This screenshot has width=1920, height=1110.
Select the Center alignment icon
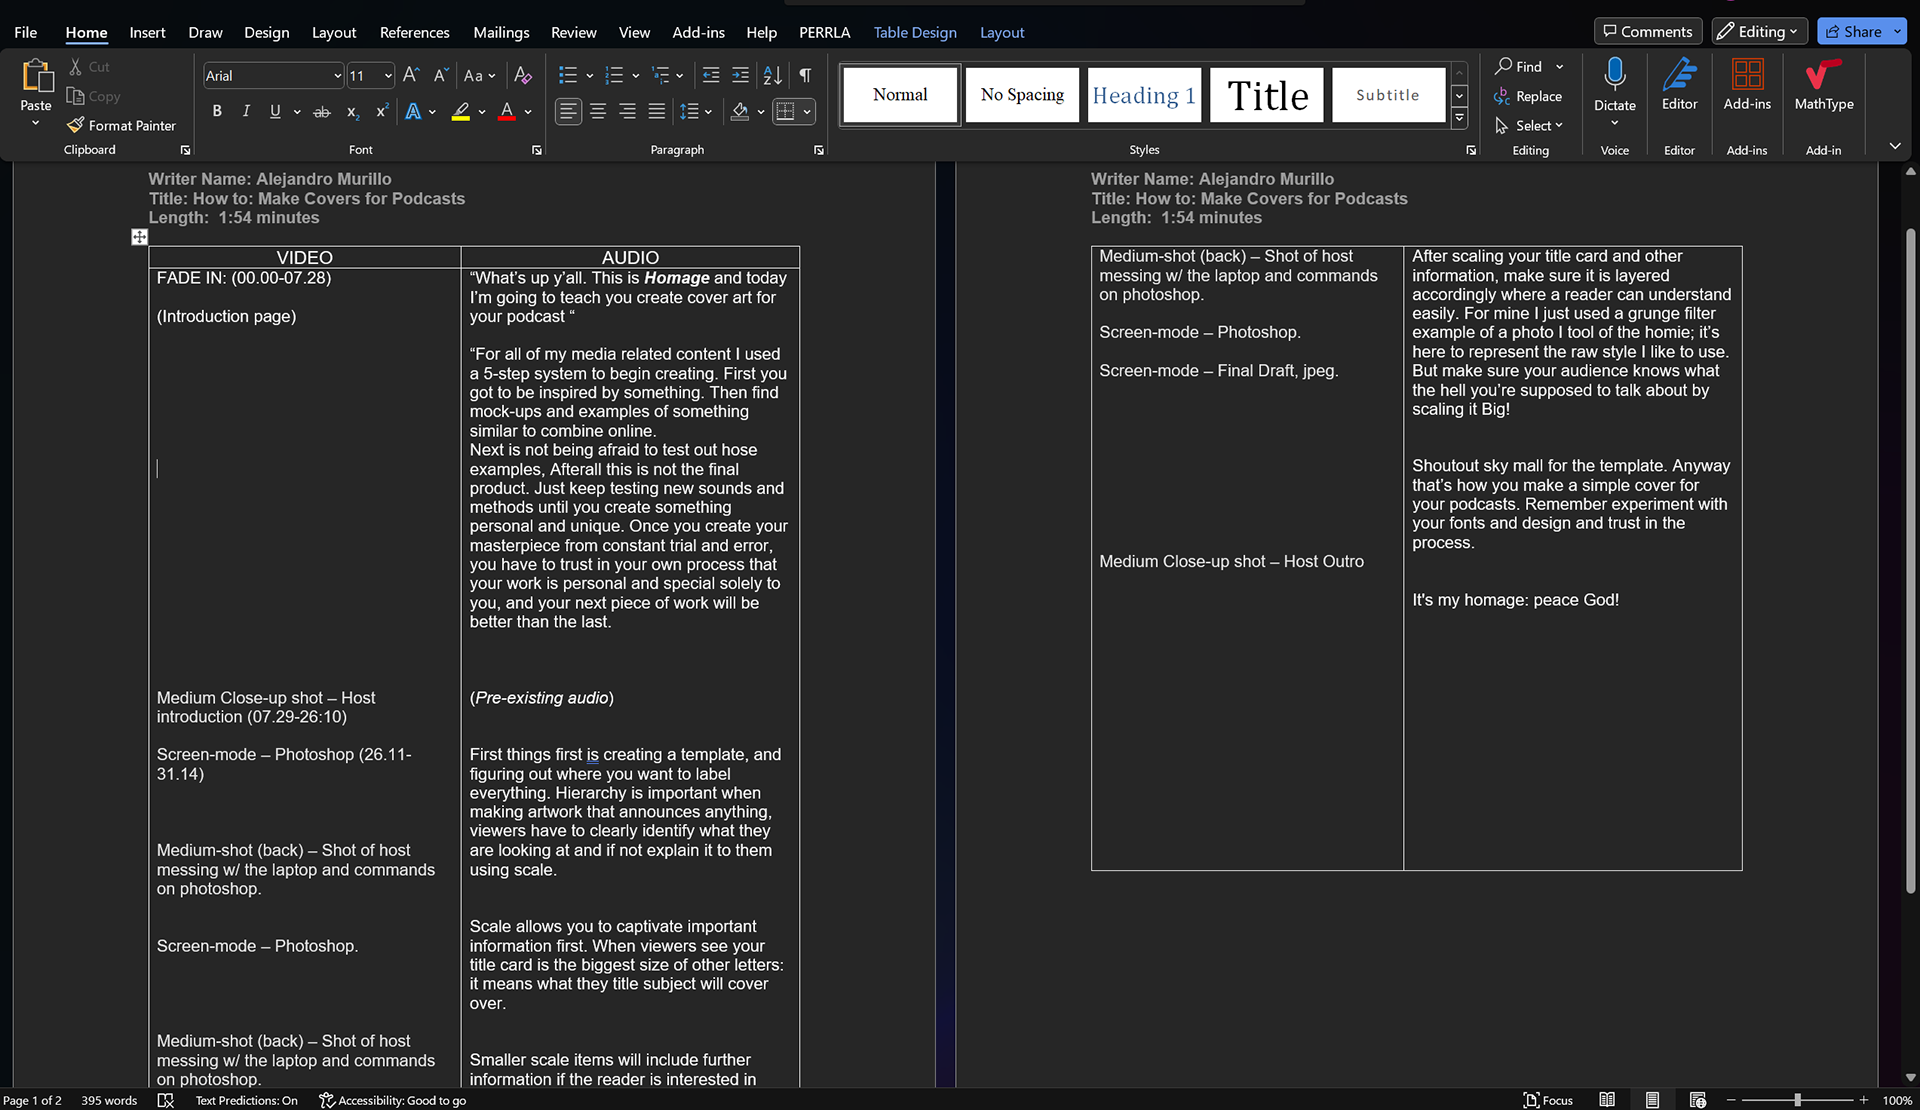point(598,112)
